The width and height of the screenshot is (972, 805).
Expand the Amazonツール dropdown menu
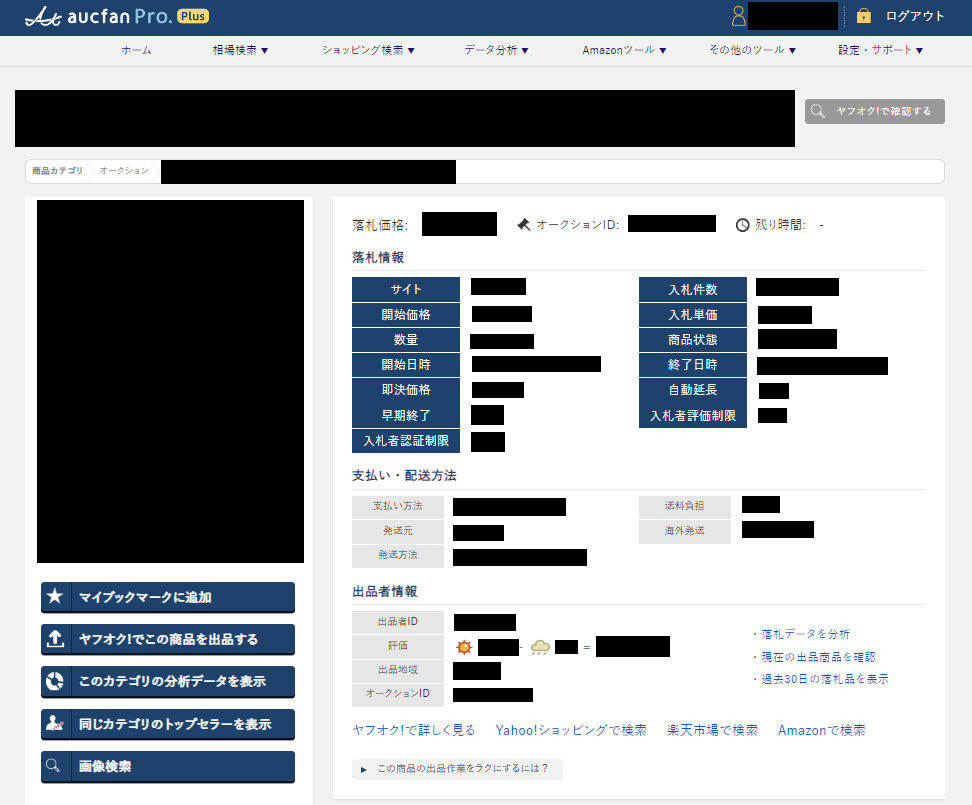(x=624, y=50)
